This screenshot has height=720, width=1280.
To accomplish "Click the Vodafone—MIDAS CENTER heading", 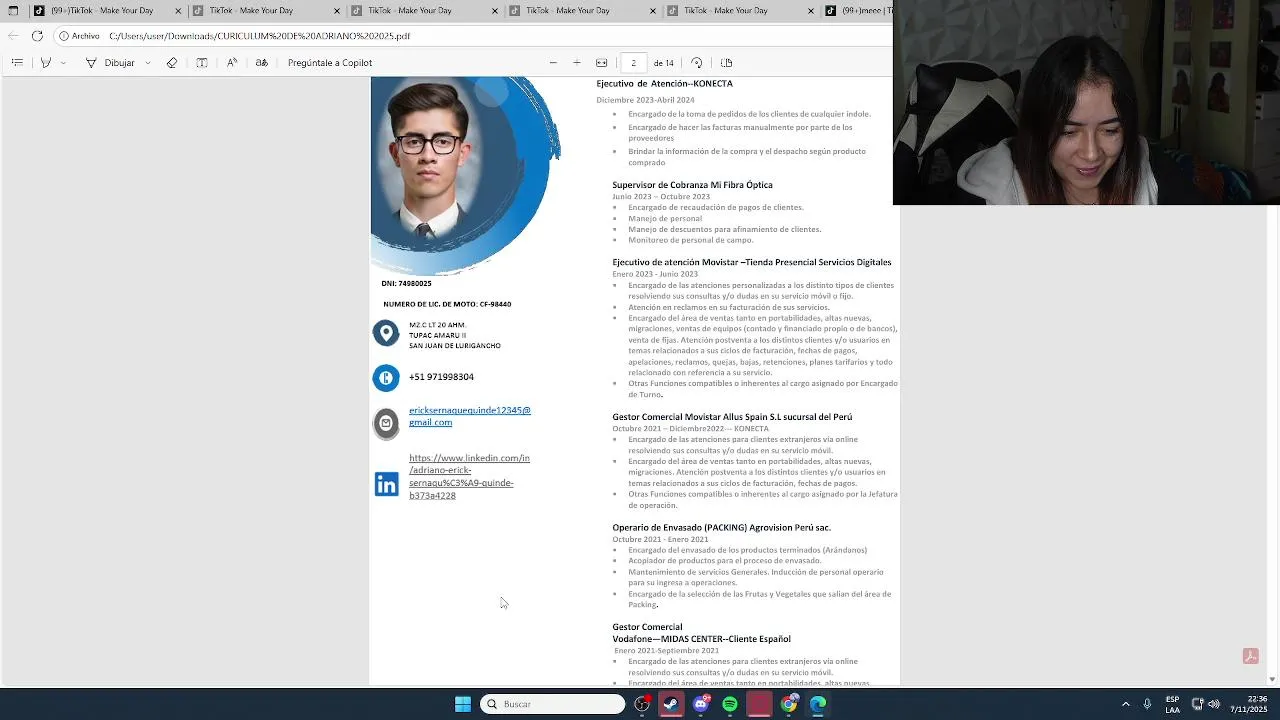I will coord(701,639).
